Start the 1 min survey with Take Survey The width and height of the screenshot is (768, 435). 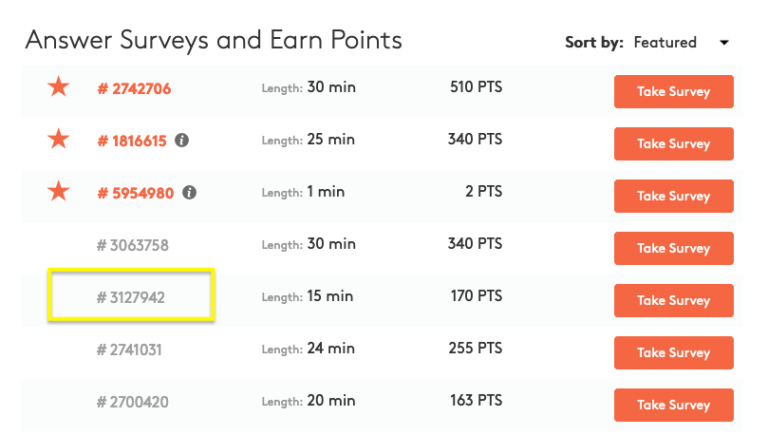[673, 196]
